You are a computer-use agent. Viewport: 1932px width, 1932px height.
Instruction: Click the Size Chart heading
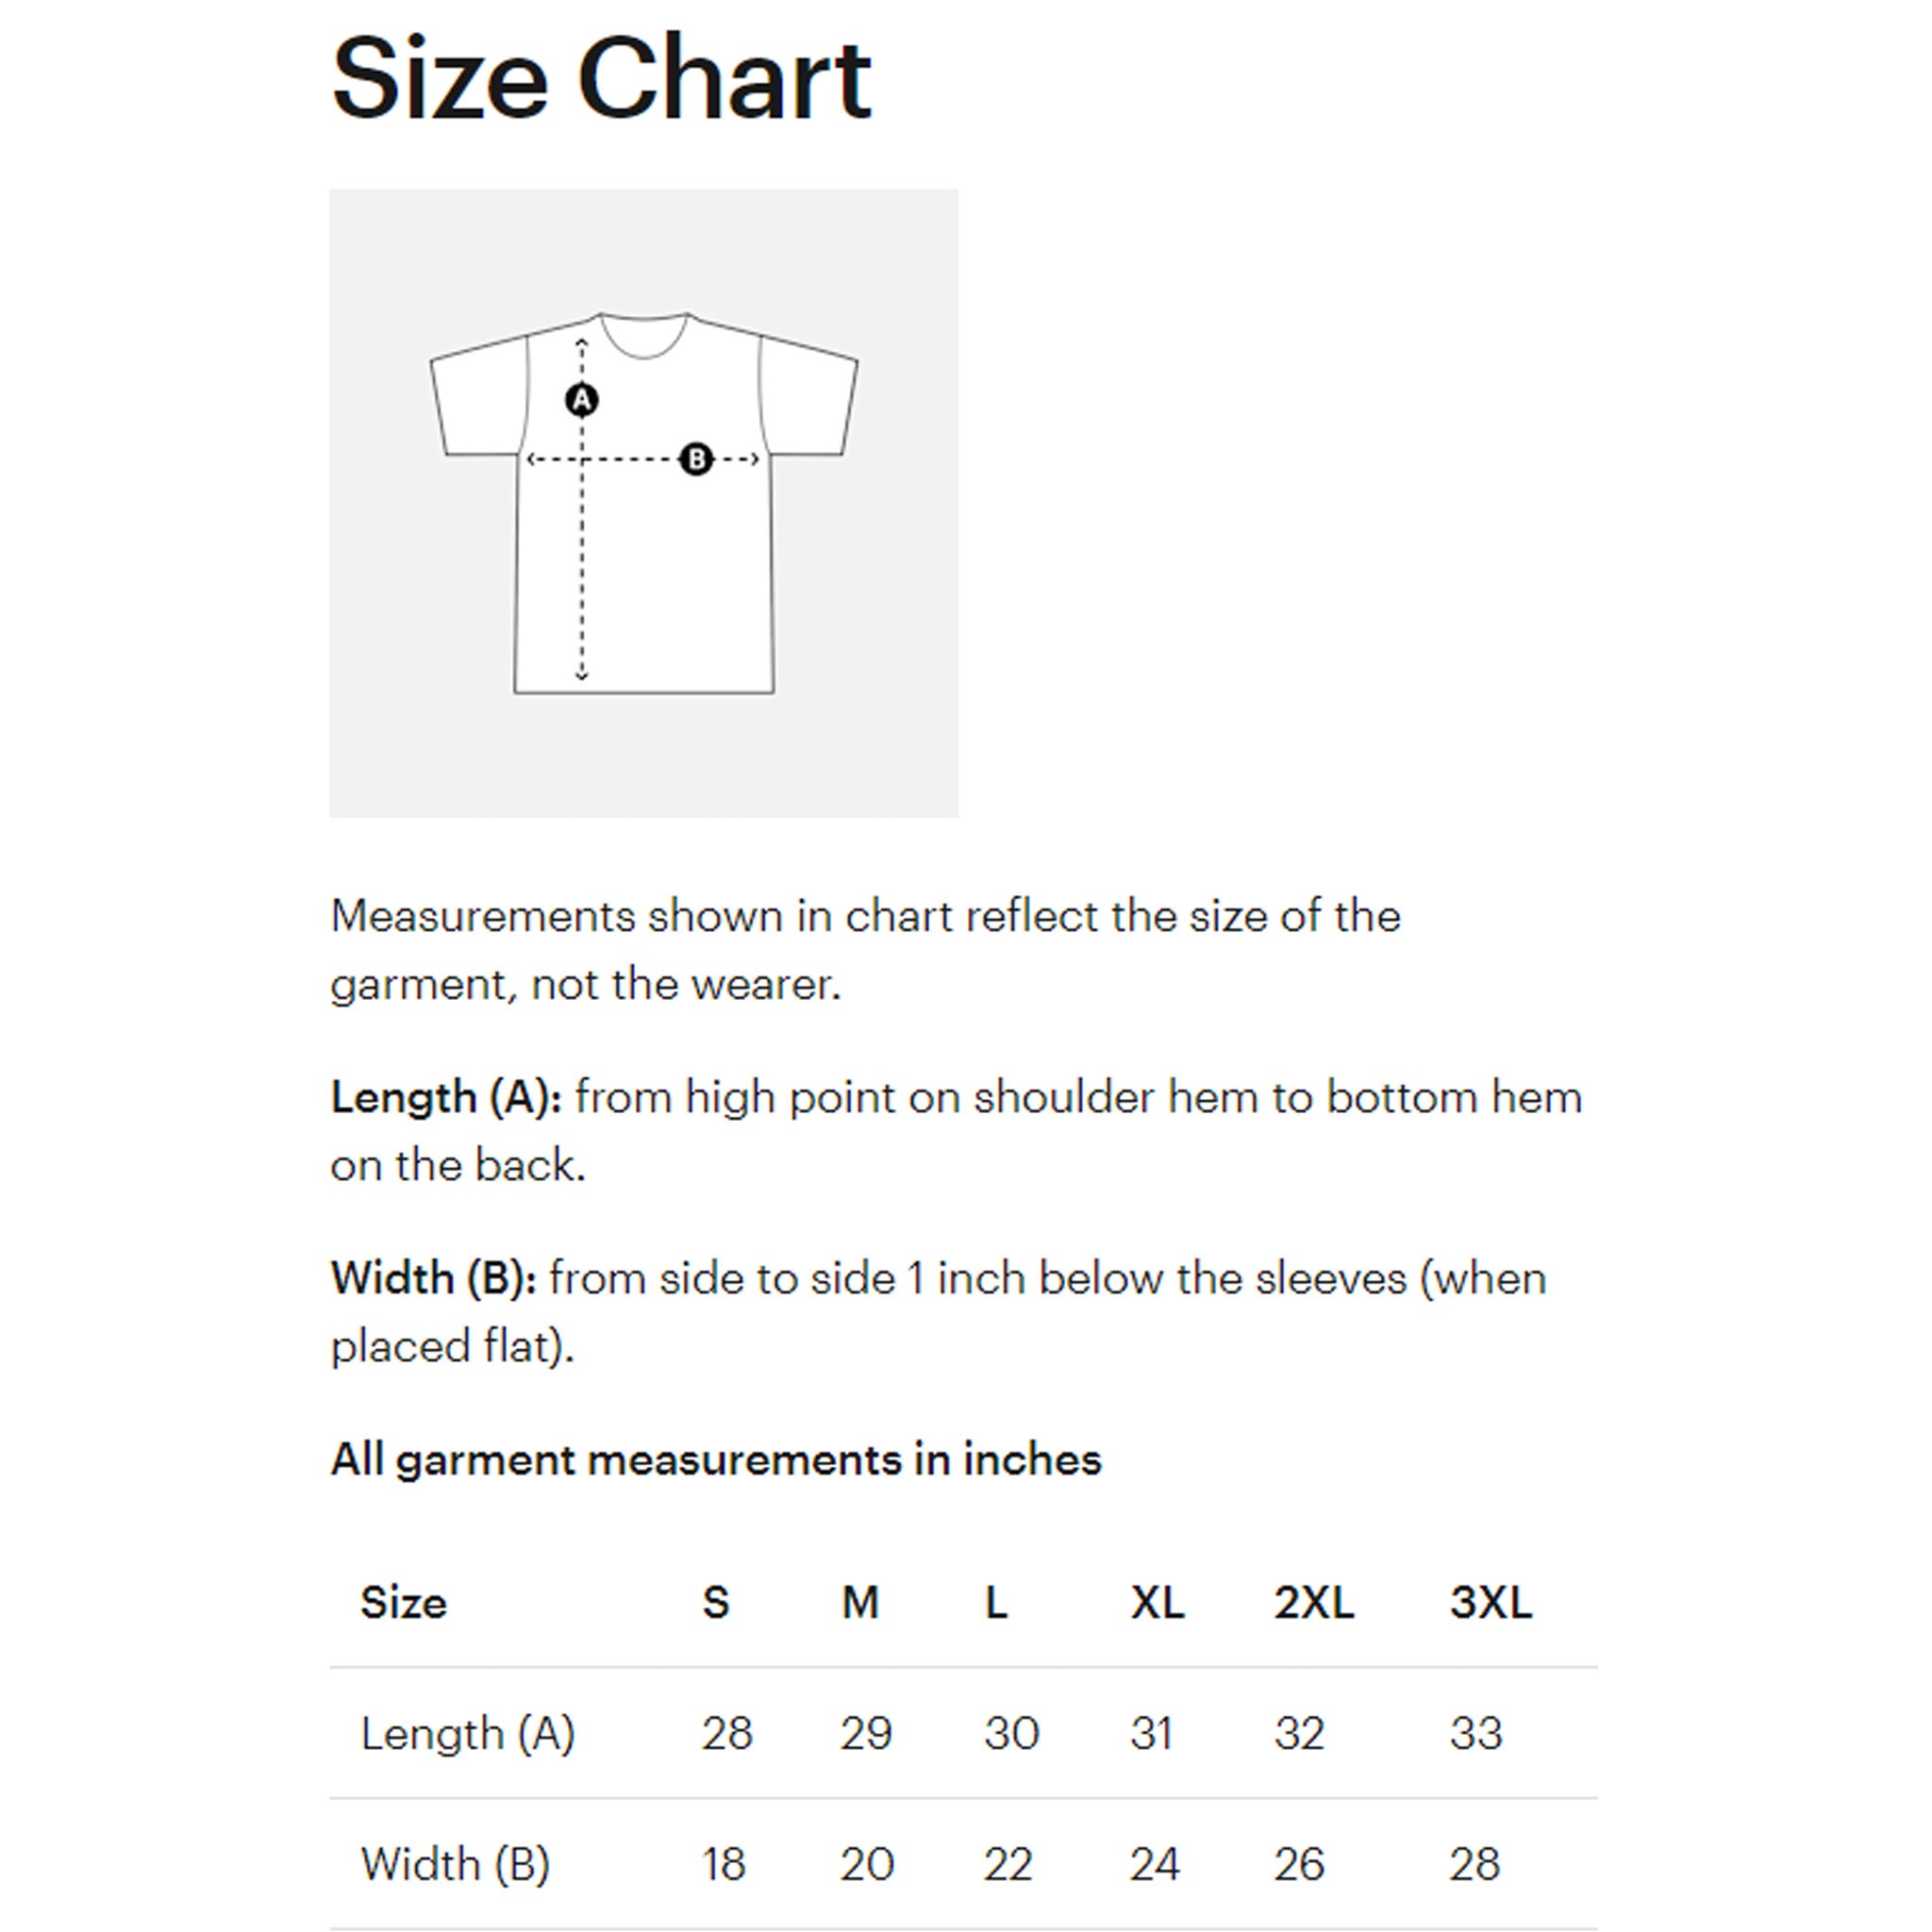pos(601,78)
